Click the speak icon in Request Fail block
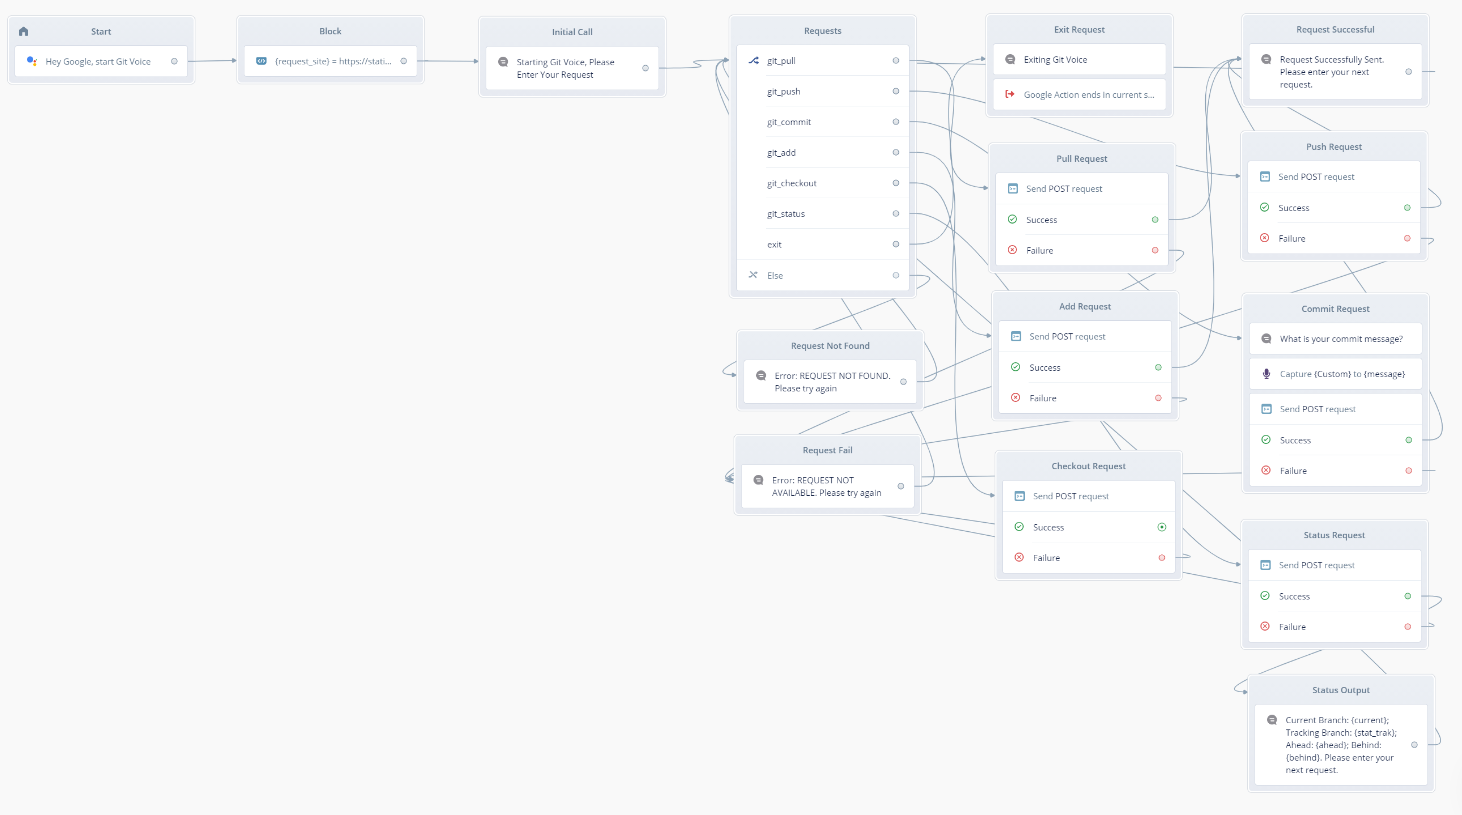The height and width of the screenshot is (815, 1462). click(x=759, y=480)
